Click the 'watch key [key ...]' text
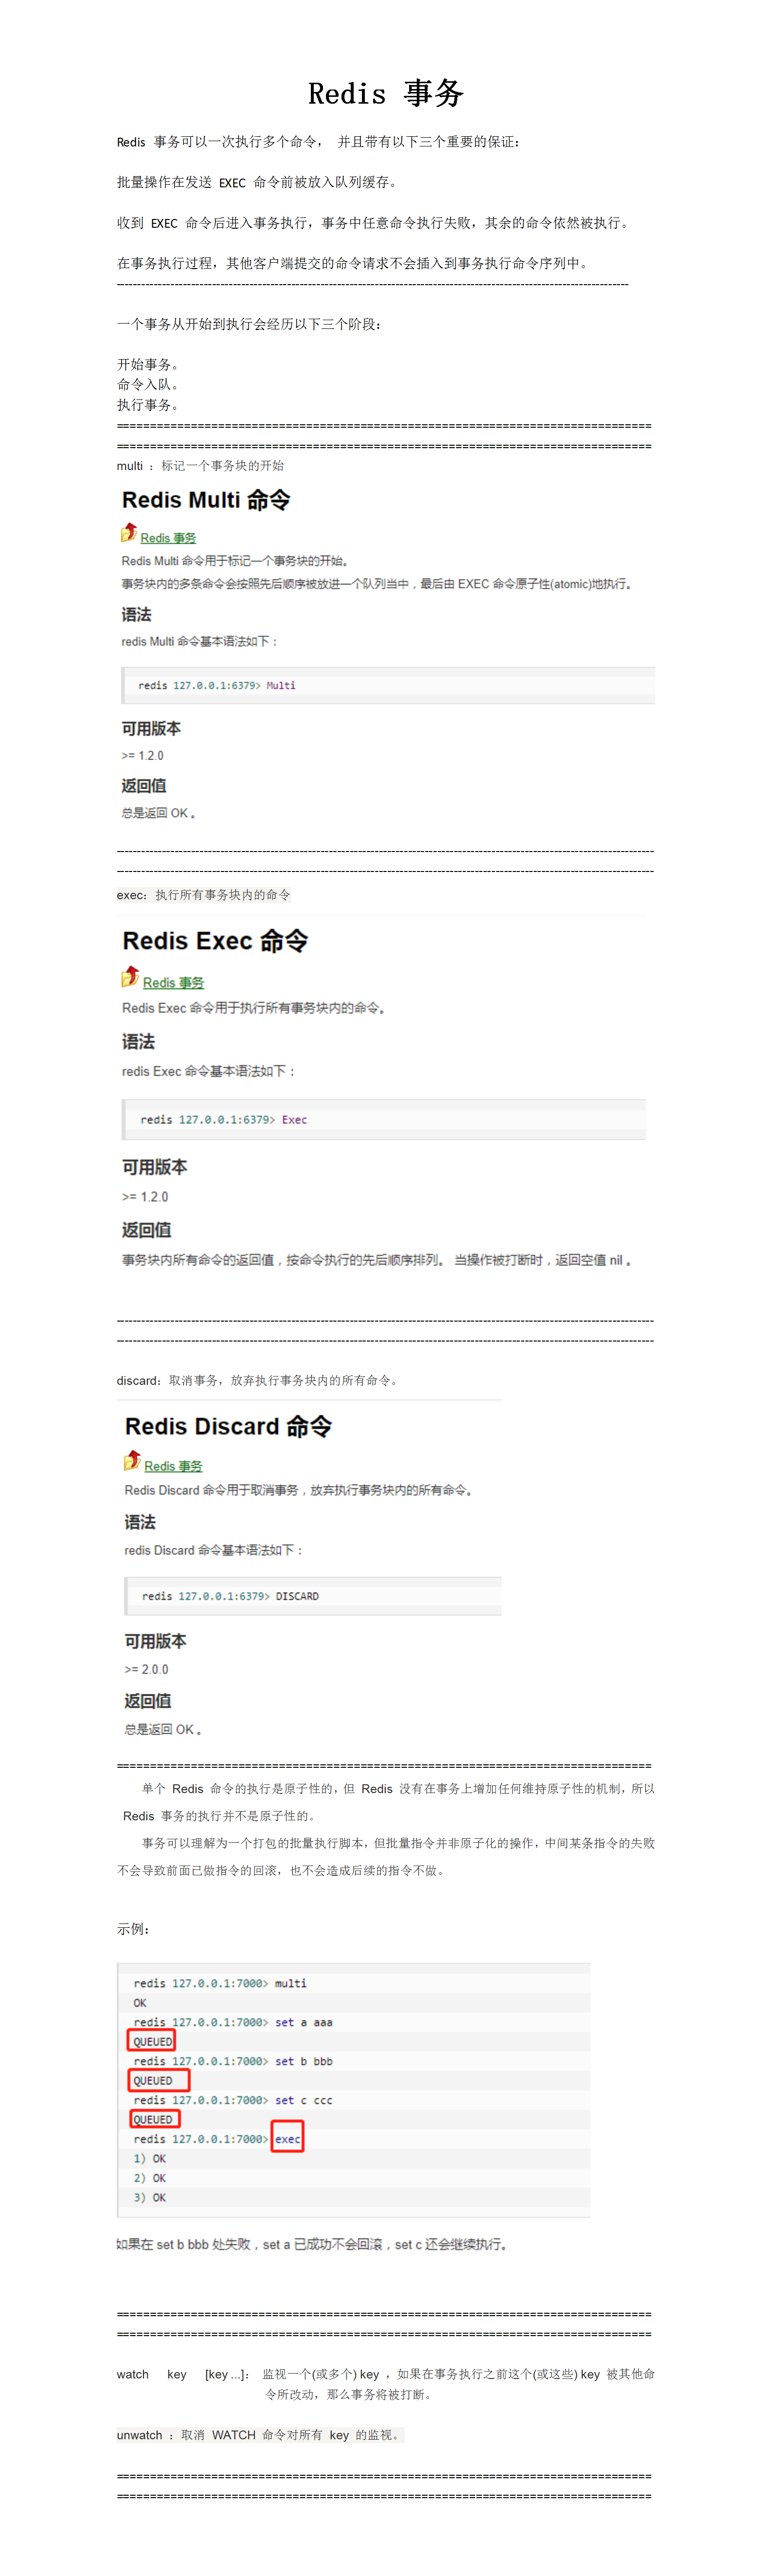 182,2374
